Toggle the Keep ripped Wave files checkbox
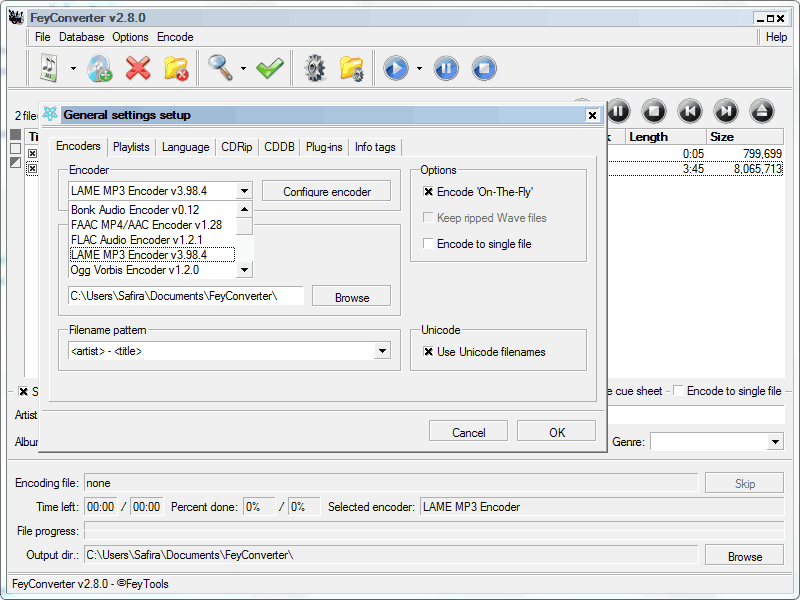 (x=429, y=218)
